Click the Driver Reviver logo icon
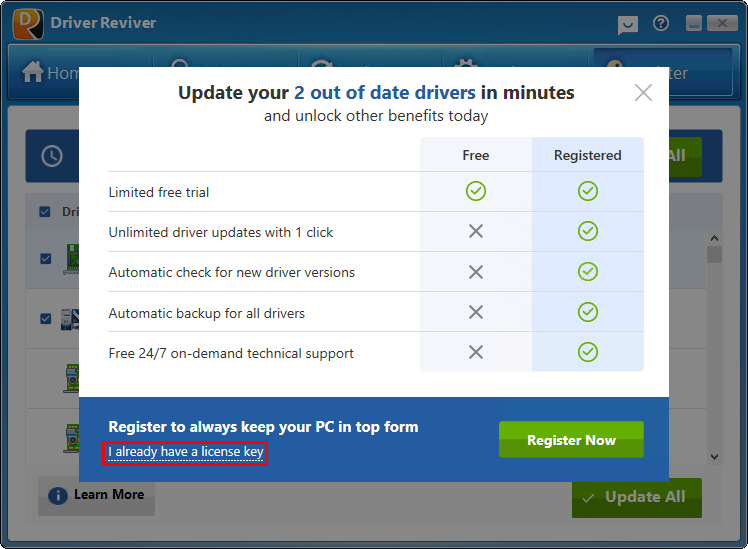Screen dimensions: 748x549 (27, 23)
